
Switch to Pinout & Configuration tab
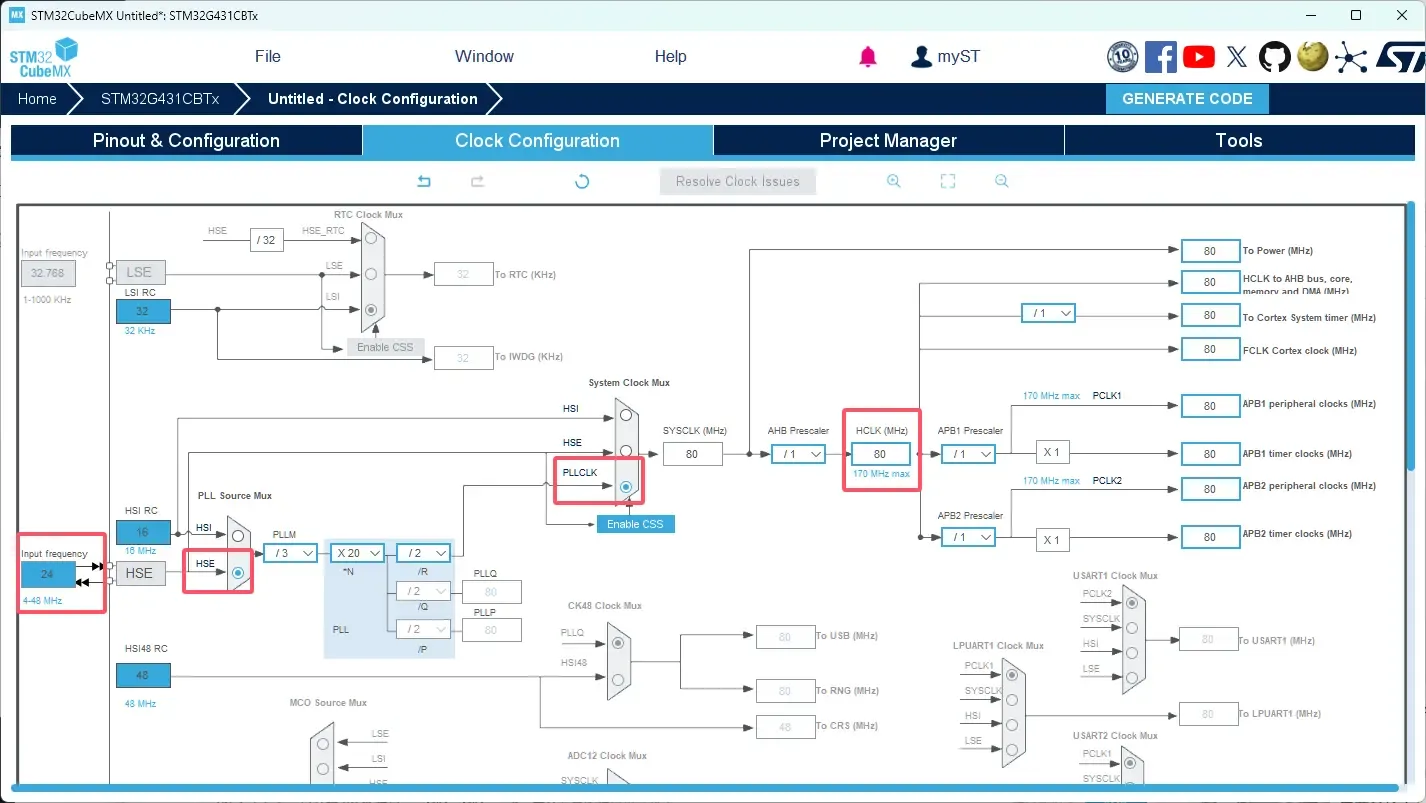186,141
